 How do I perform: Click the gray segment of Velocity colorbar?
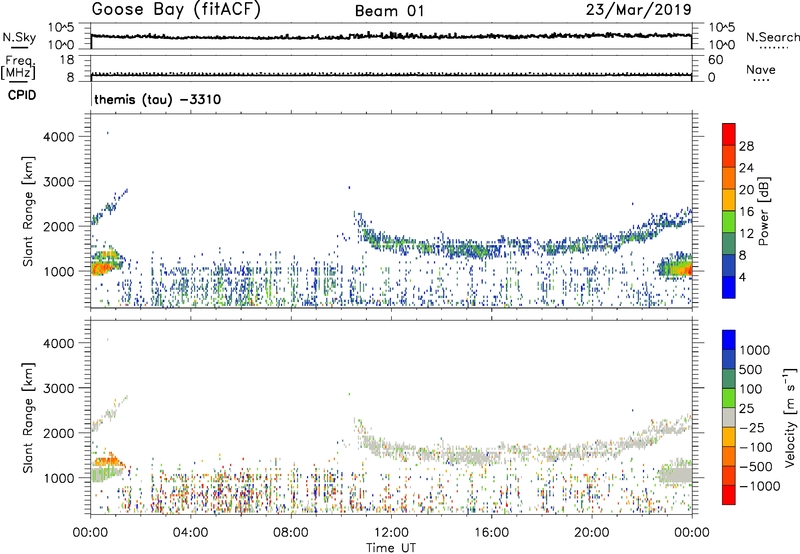click(729, 417)
